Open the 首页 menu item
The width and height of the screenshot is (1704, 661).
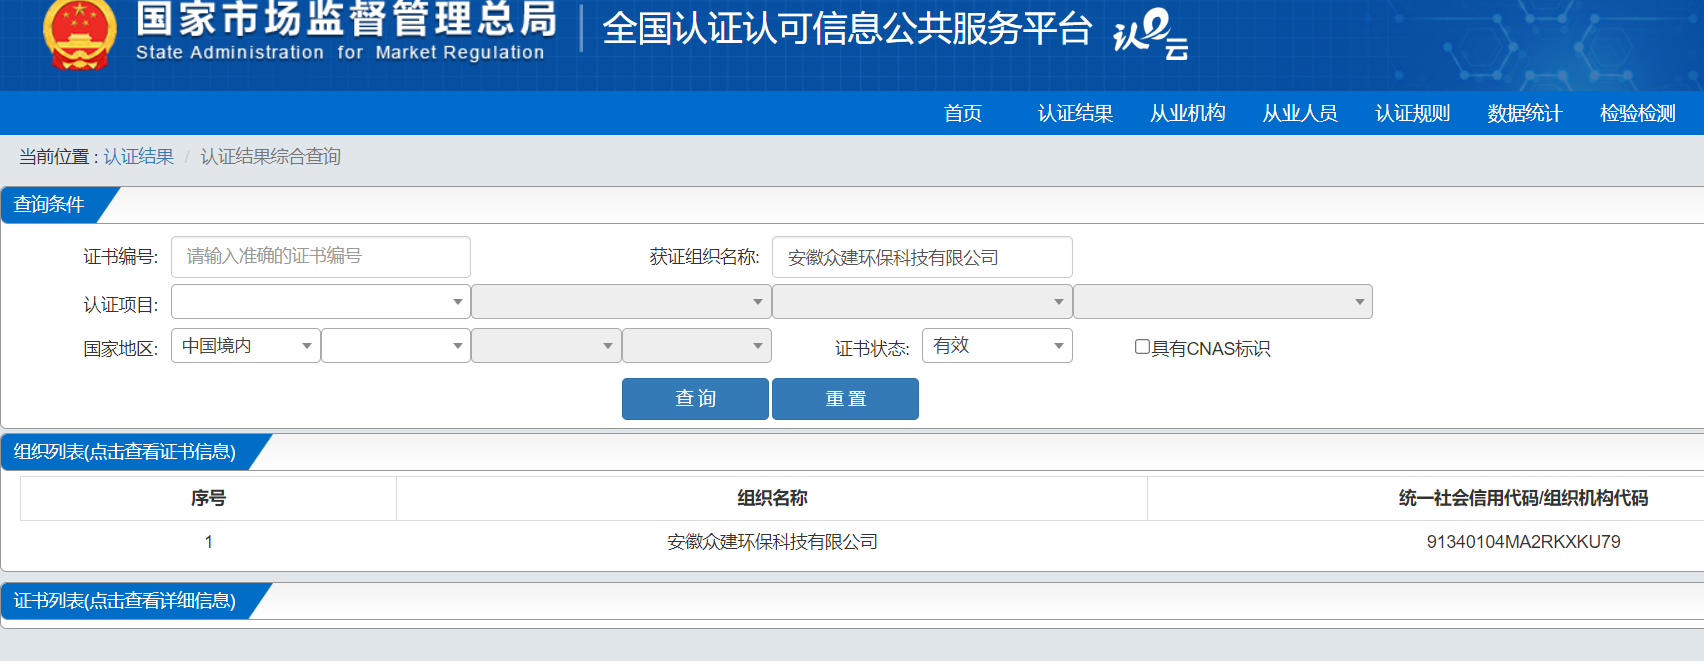tap(963, 113)
